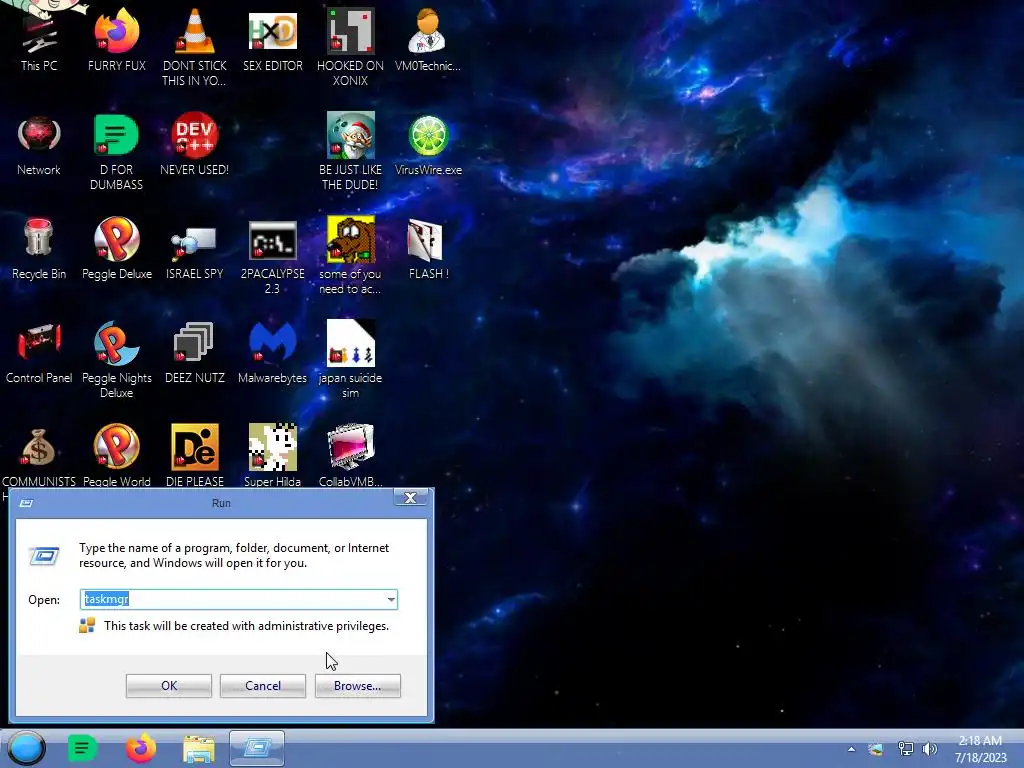Click the Run dialog title bar icon

27,503
